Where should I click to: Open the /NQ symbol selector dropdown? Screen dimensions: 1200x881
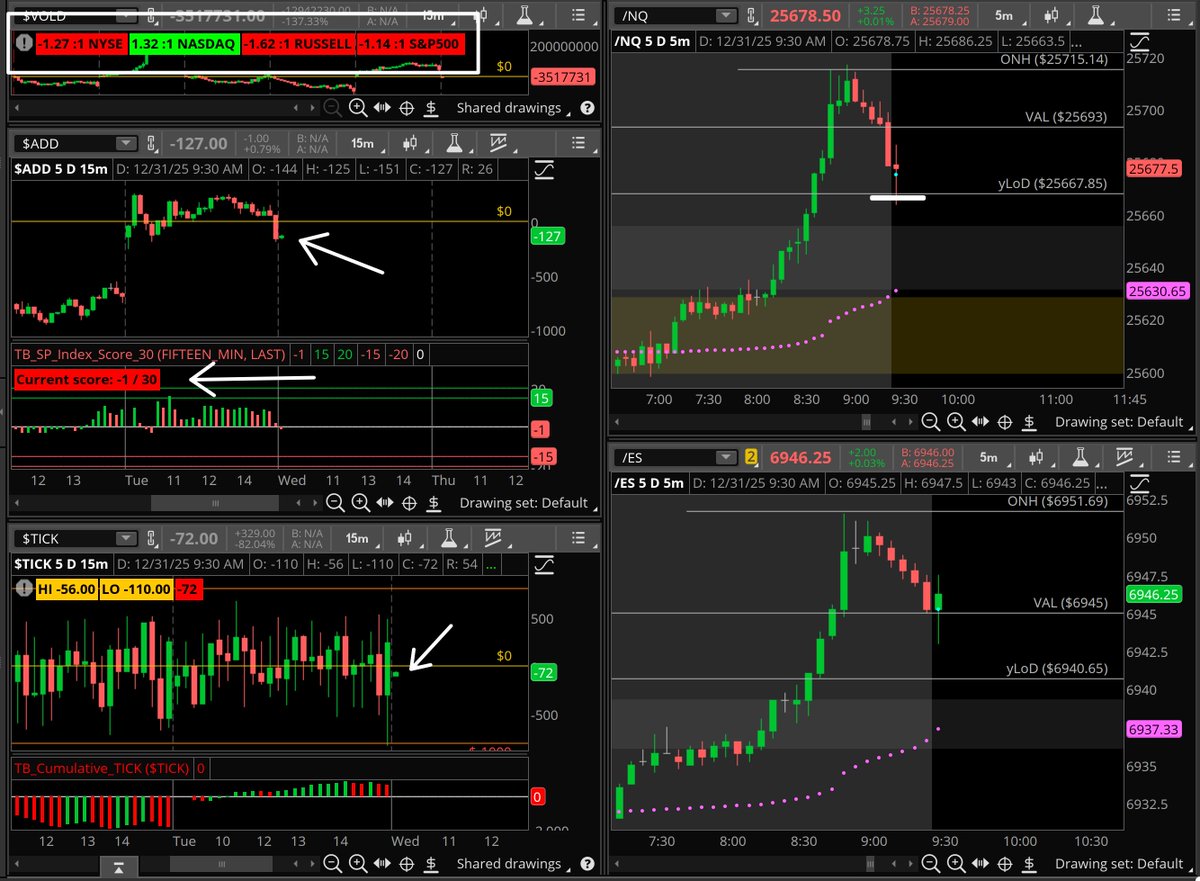(x=724, y=15)
